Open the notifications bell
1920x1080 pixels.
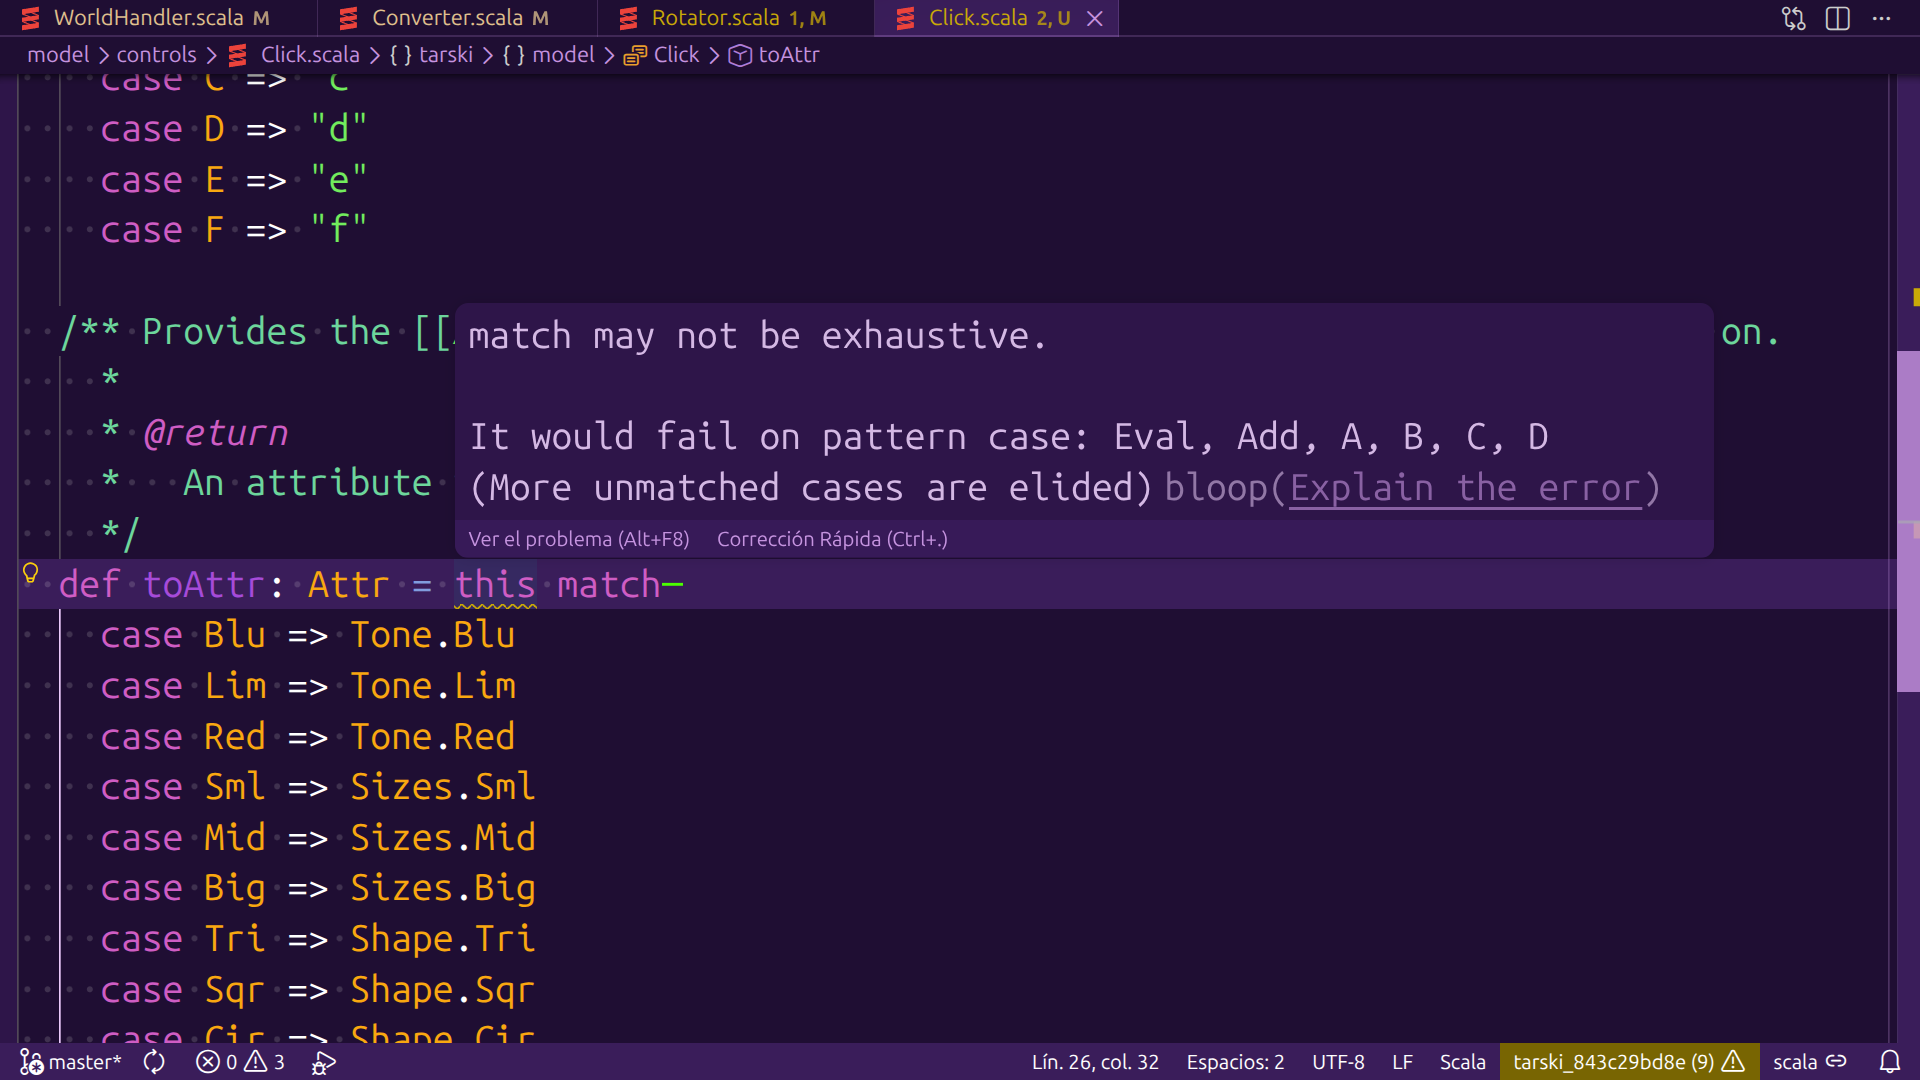(x=1889, y=1062)
